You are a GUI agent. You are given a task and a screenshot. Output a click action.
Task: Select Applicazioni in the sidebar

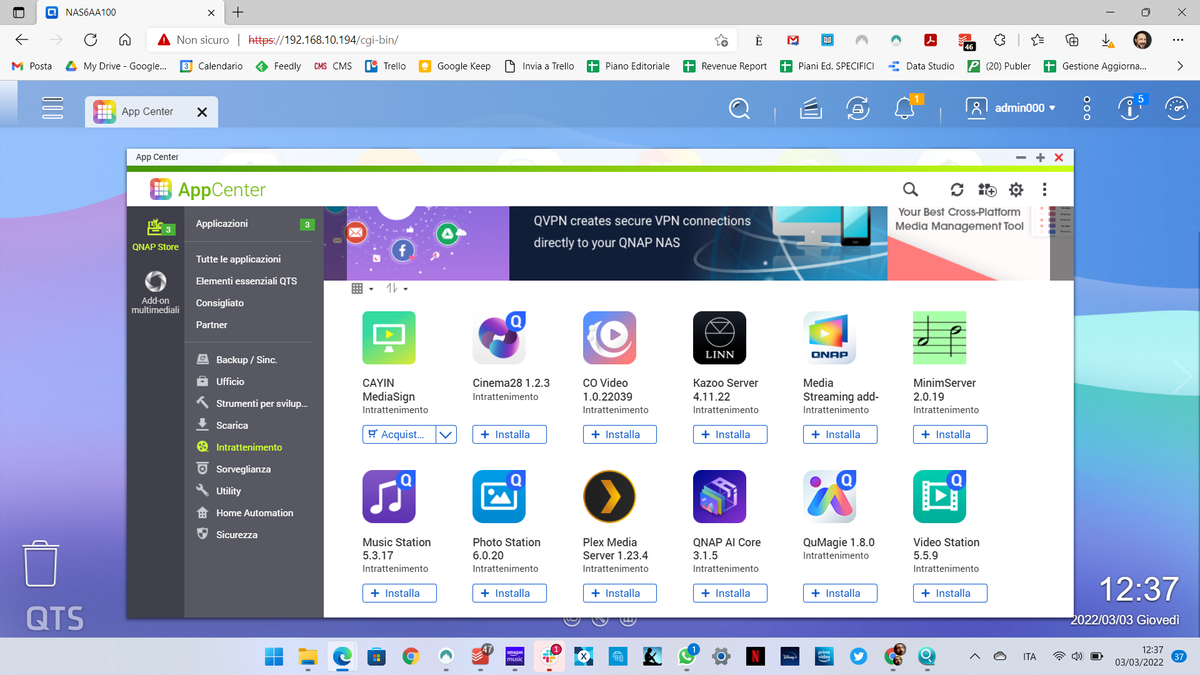222,224
